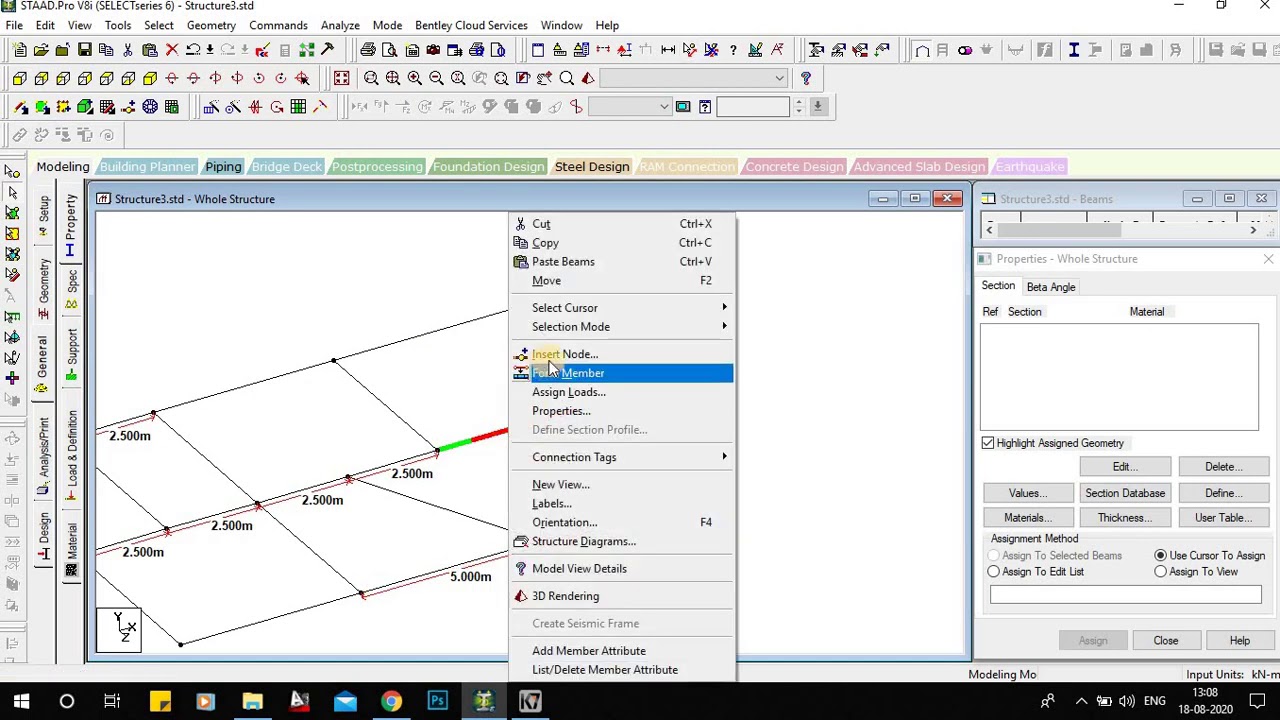Viewport: 1280px width, 720px height.
Task: Click the User Table button
Action: point(1224,518)
